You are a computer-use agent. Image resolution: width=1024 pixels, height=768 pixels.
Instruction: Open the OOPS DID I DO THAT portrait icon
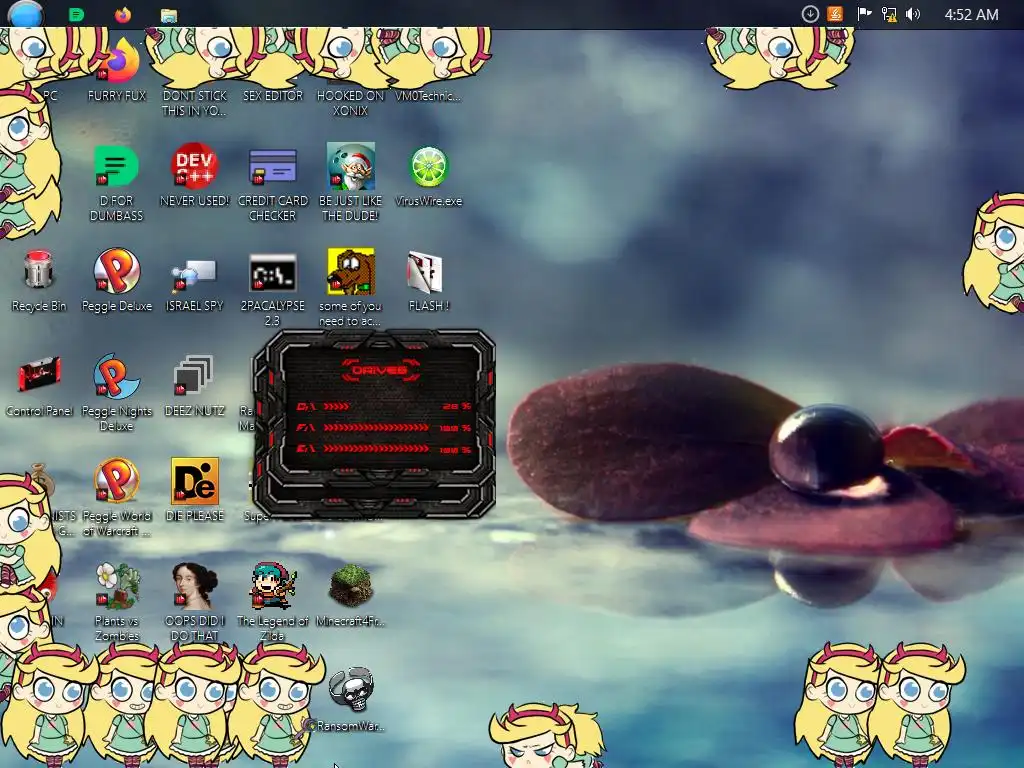(195, 586)
